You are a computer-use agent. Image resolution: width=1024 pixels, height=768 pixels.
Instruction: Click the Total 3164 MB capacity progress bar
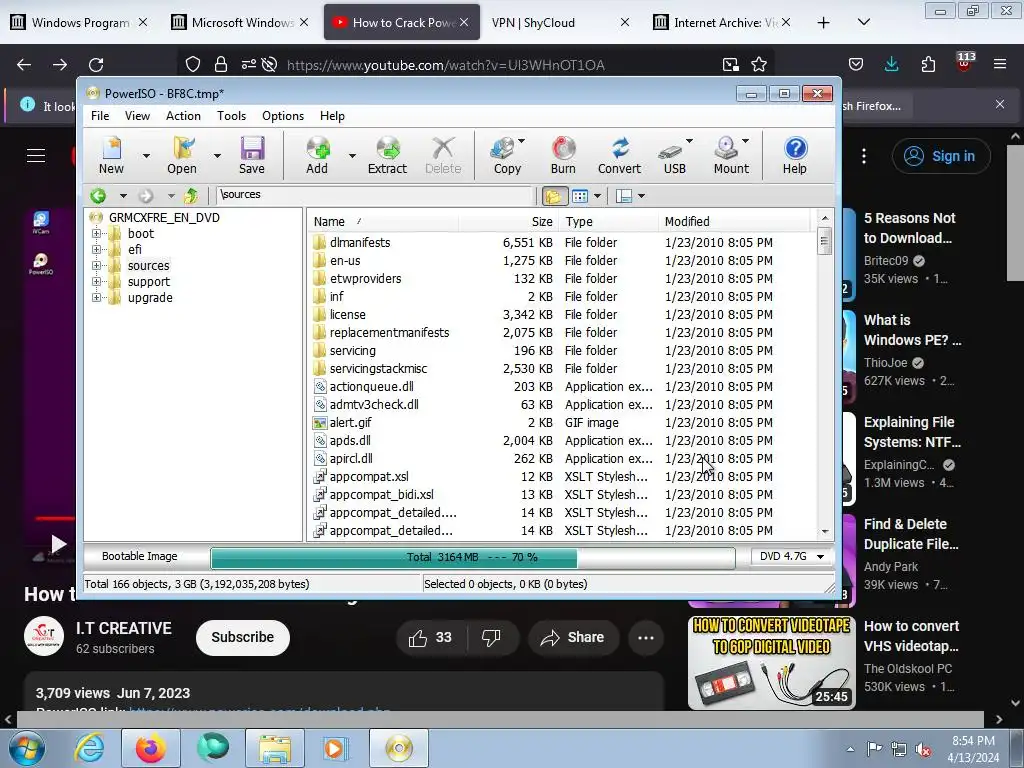(x=473, y=557)
